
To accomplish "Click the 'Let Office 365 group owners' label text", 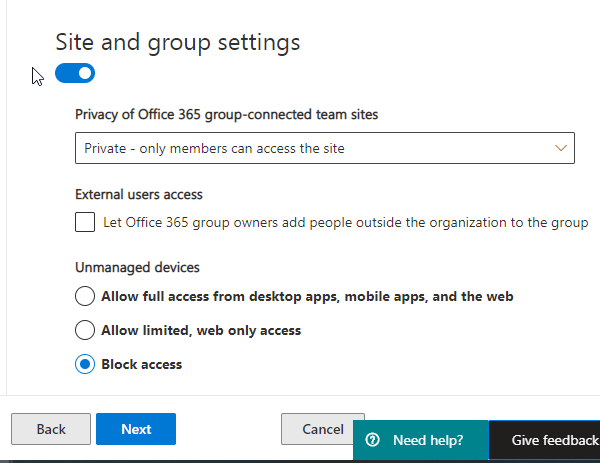I will coord(345,222).
